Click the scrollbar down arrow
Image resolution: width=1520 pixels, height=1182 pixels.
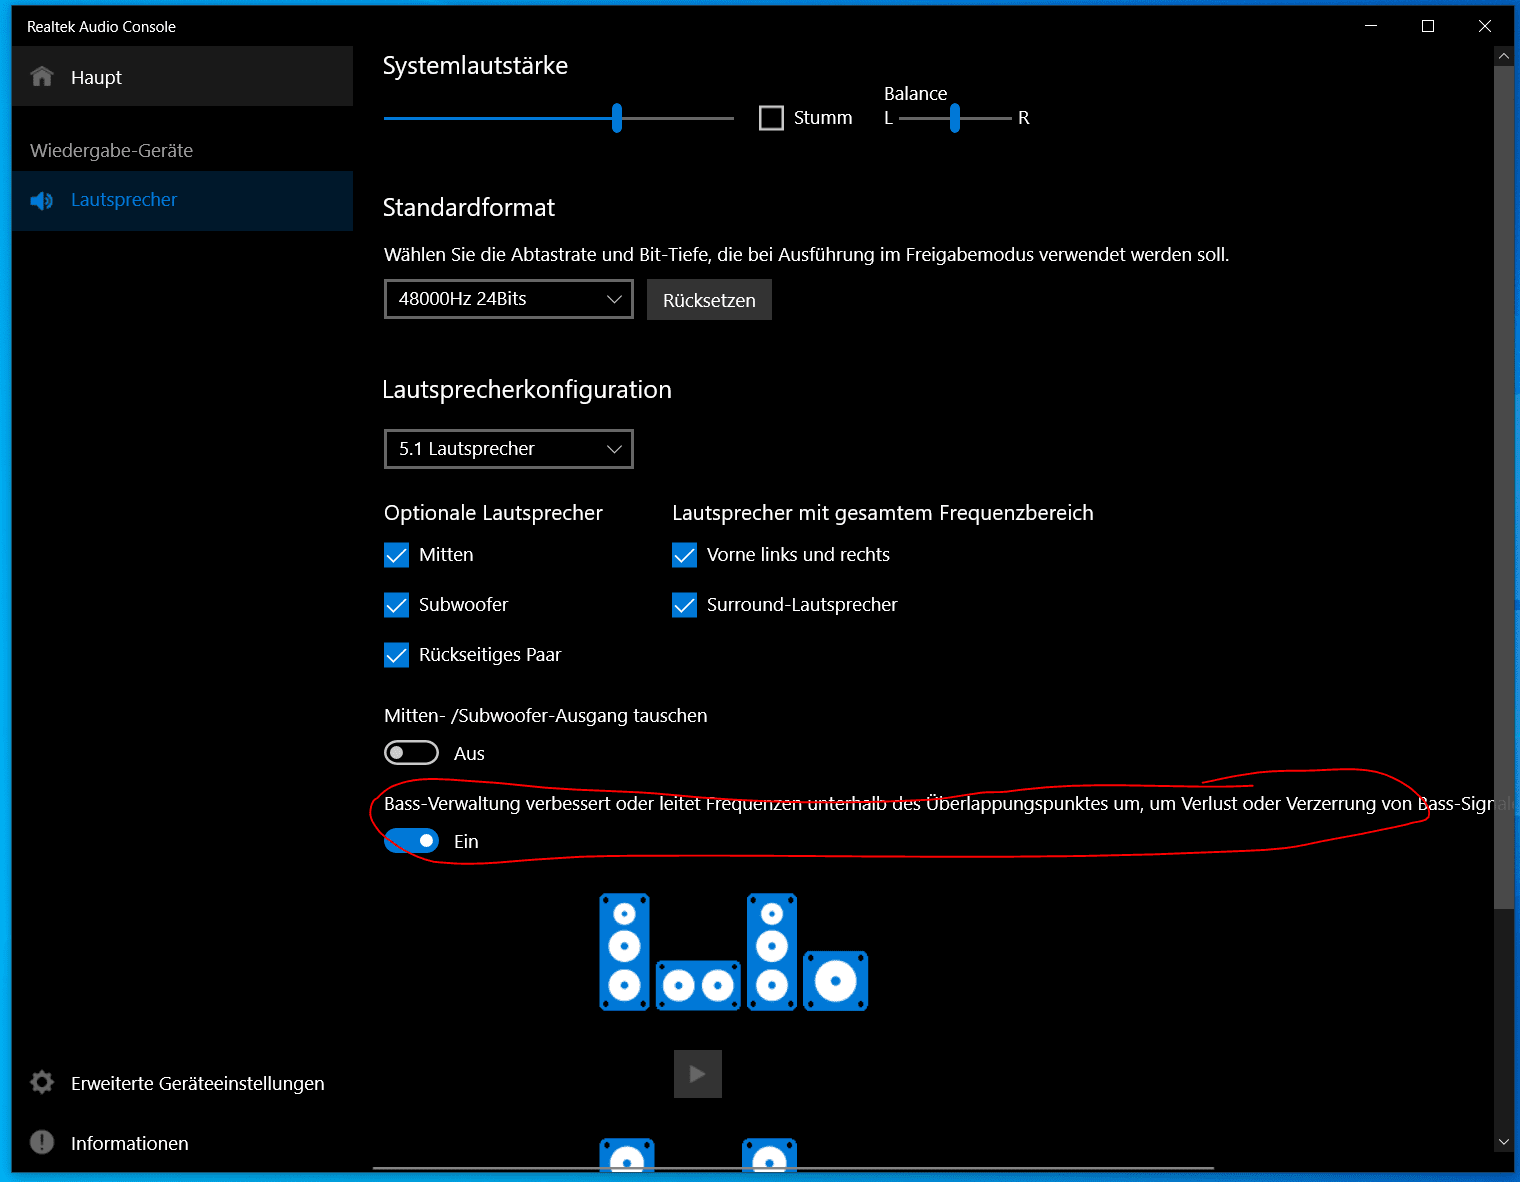[x=1504, y=1141]
